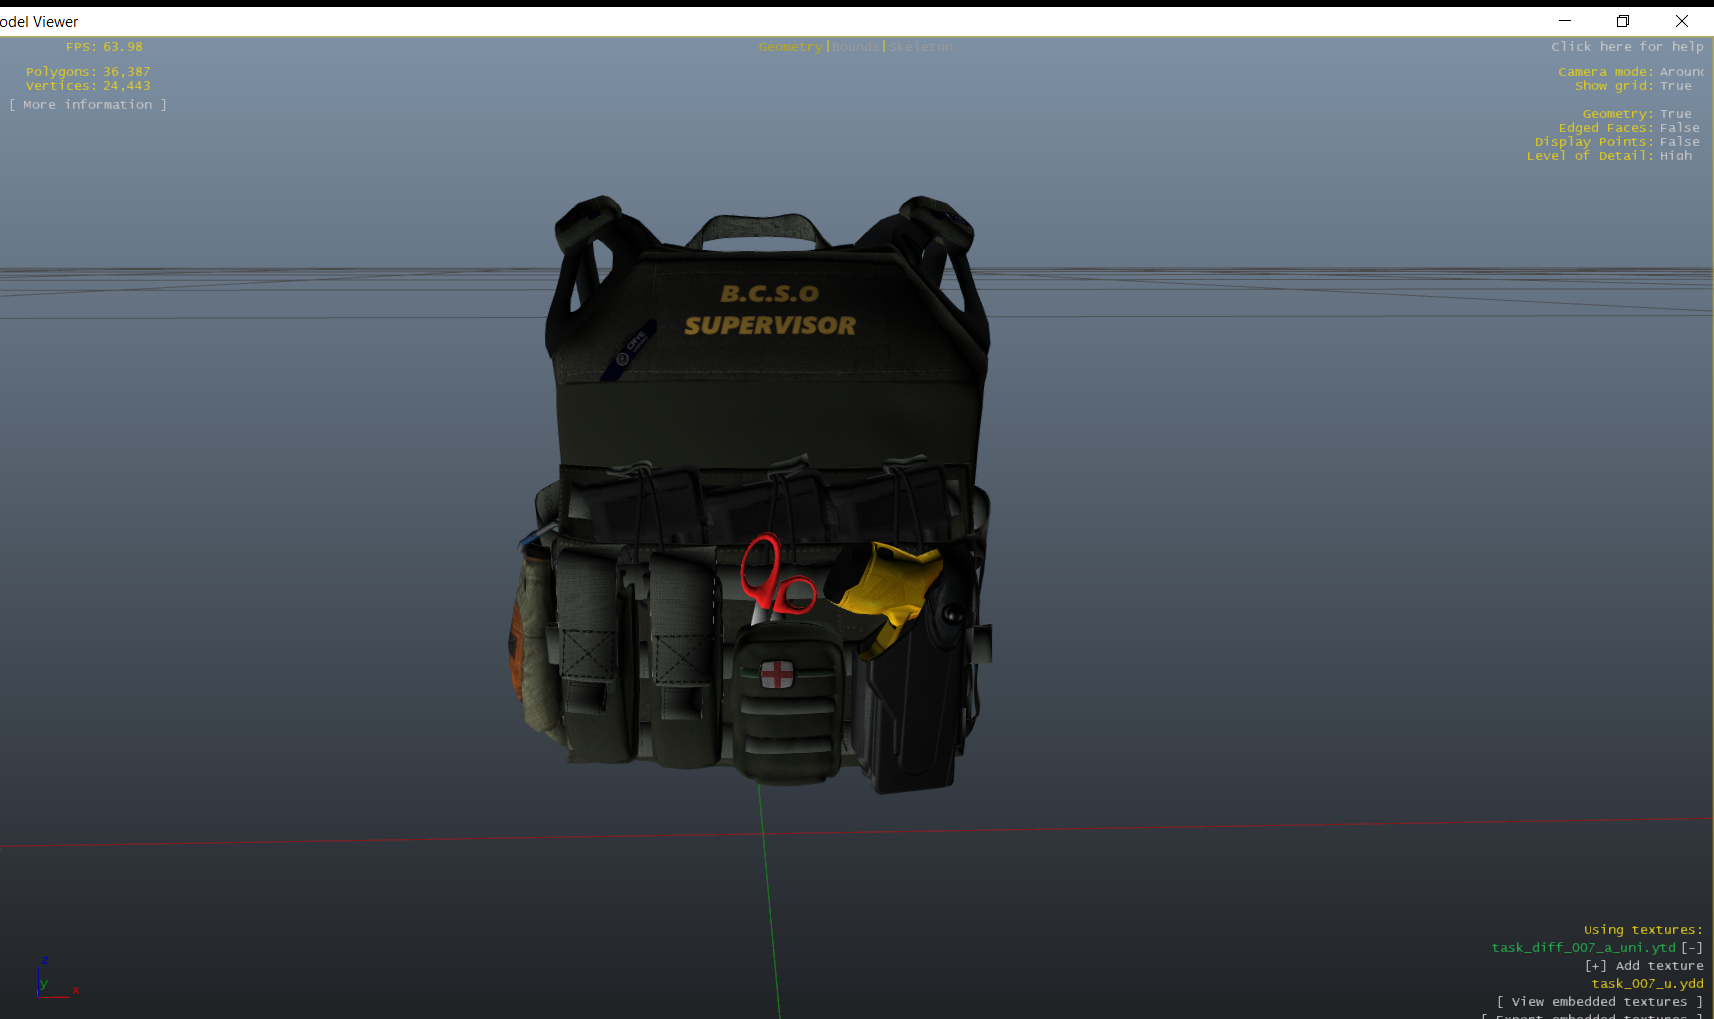Minimize the Model Viewer window
This screenshot has width=1714, height=1019.
pos(1565,21)
